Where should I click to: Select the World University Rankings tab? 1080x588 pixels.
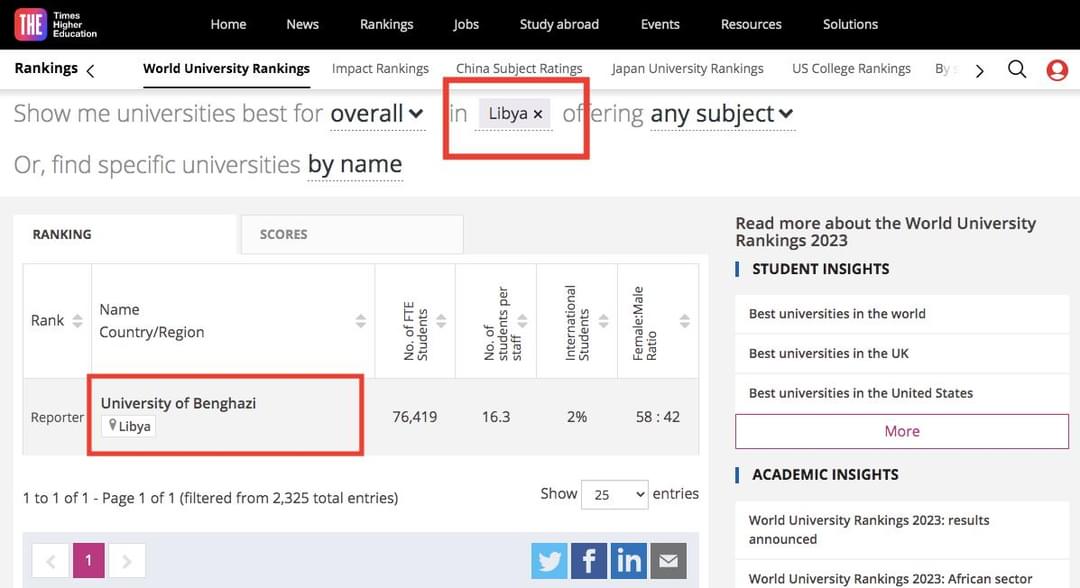click(227, 69)
